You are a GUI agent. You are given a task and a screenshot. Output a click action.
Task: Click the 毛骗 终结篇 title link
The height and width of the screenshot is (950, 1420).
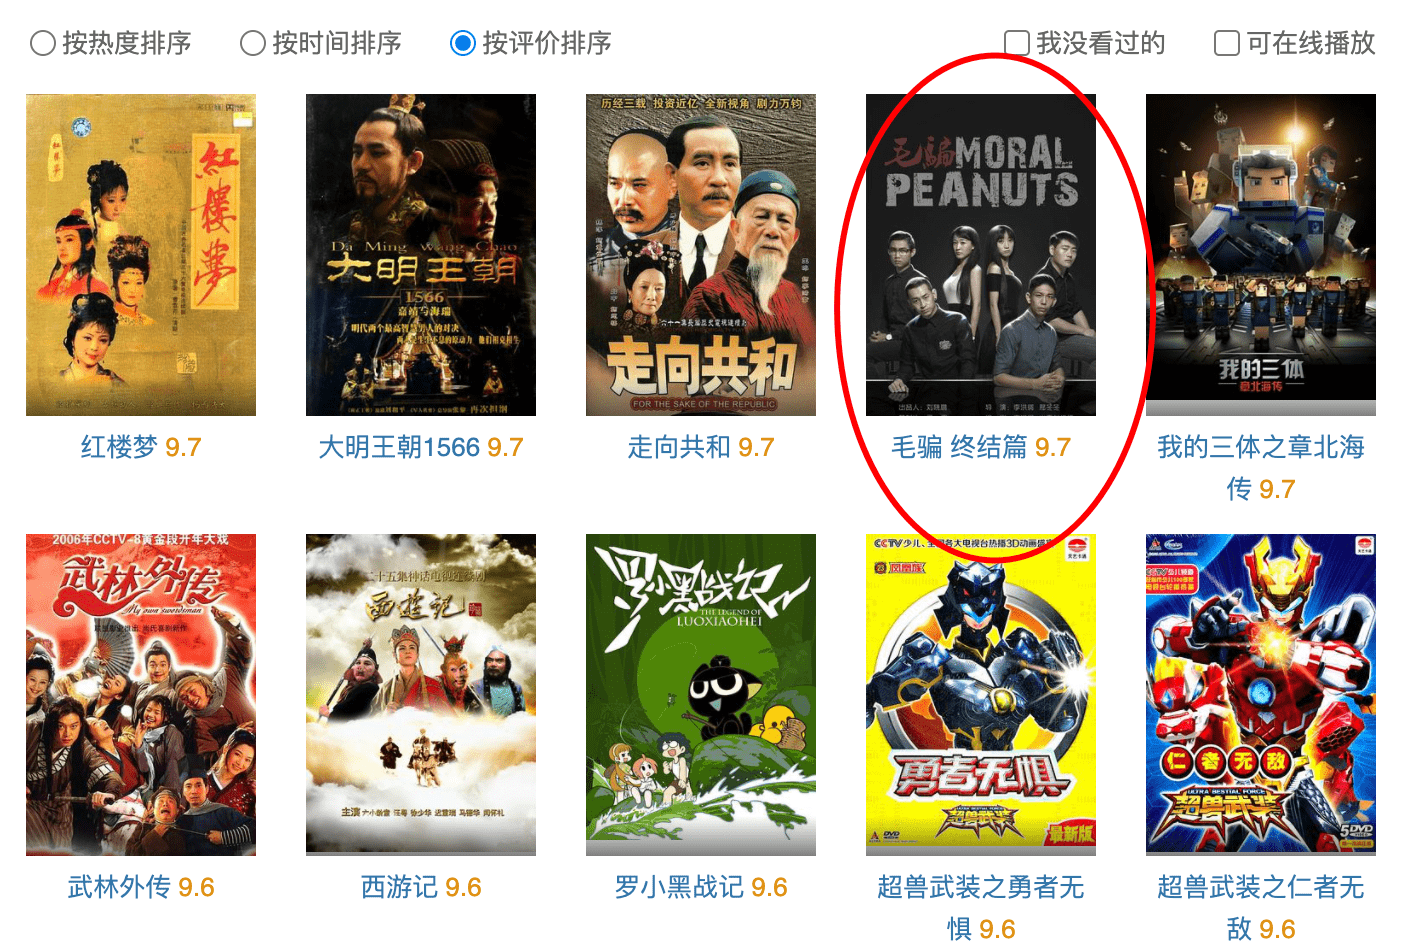(959, 447)
